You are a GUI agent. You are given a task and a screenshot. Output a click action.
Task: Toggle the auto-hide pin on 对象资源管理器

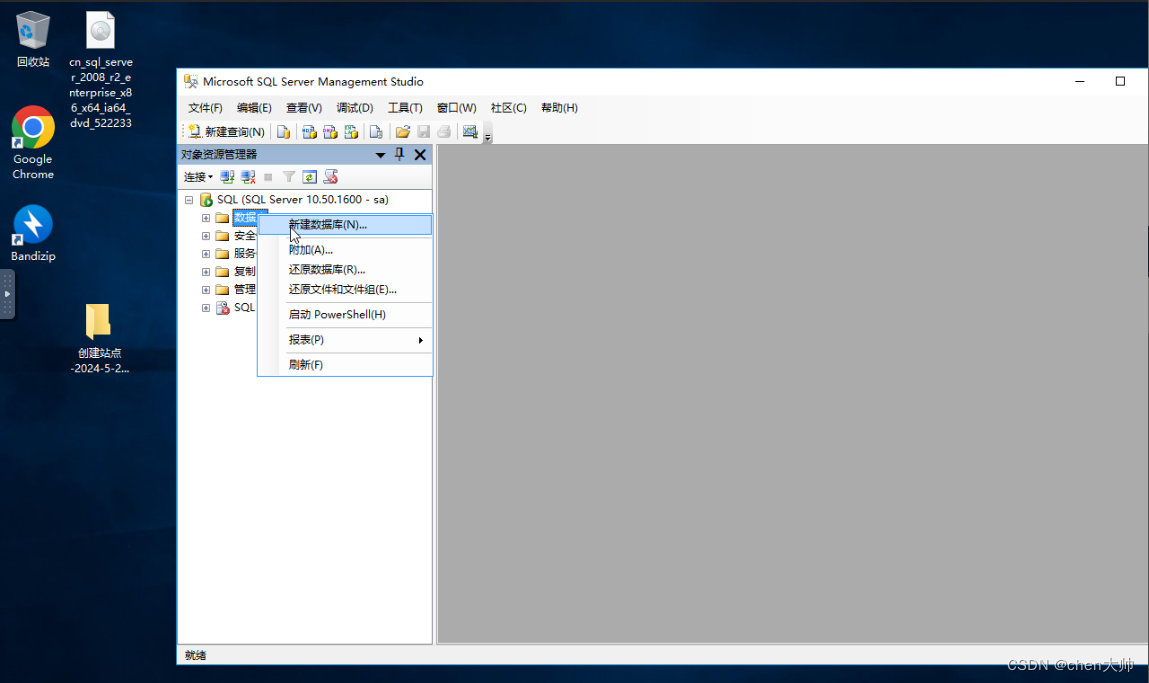(x=399, y=154)
